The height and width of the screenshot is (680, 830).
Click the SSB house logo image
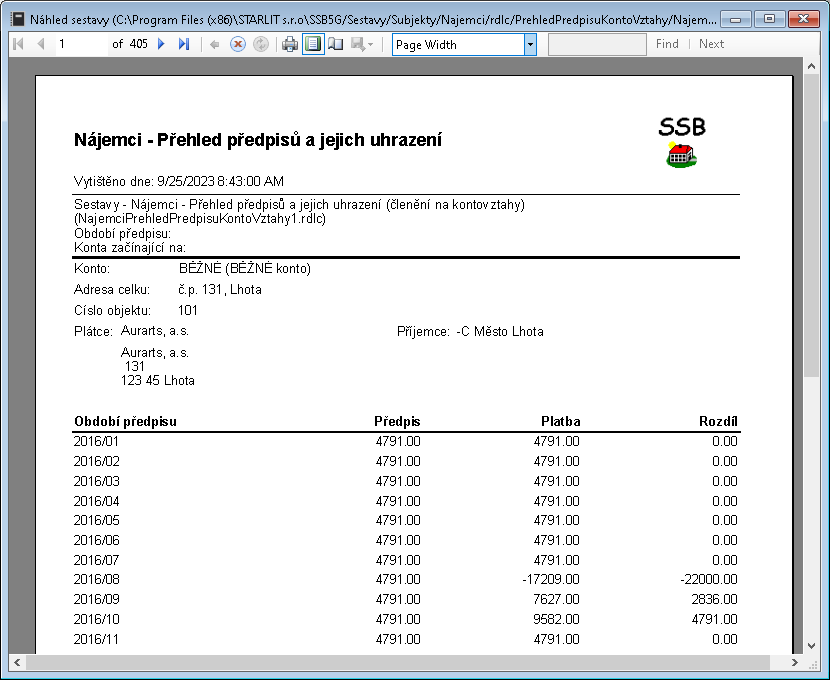pos(681,153)
